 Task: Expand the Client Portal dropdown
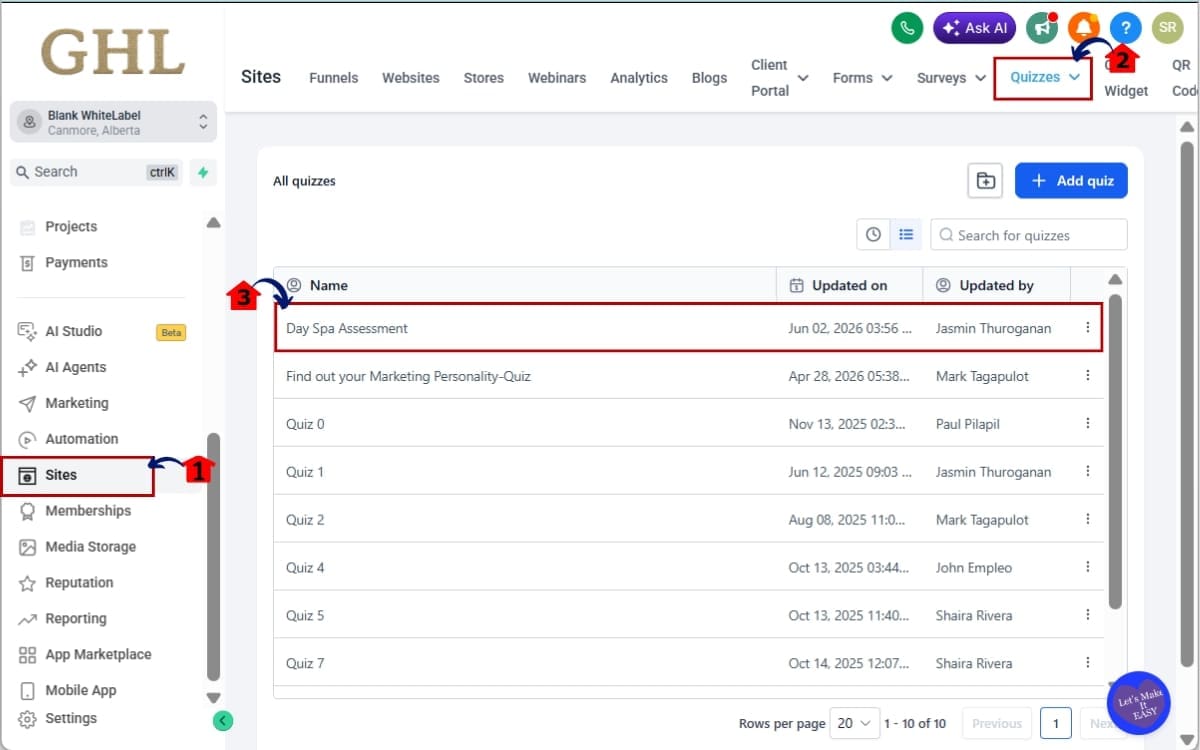pos(779,78)
